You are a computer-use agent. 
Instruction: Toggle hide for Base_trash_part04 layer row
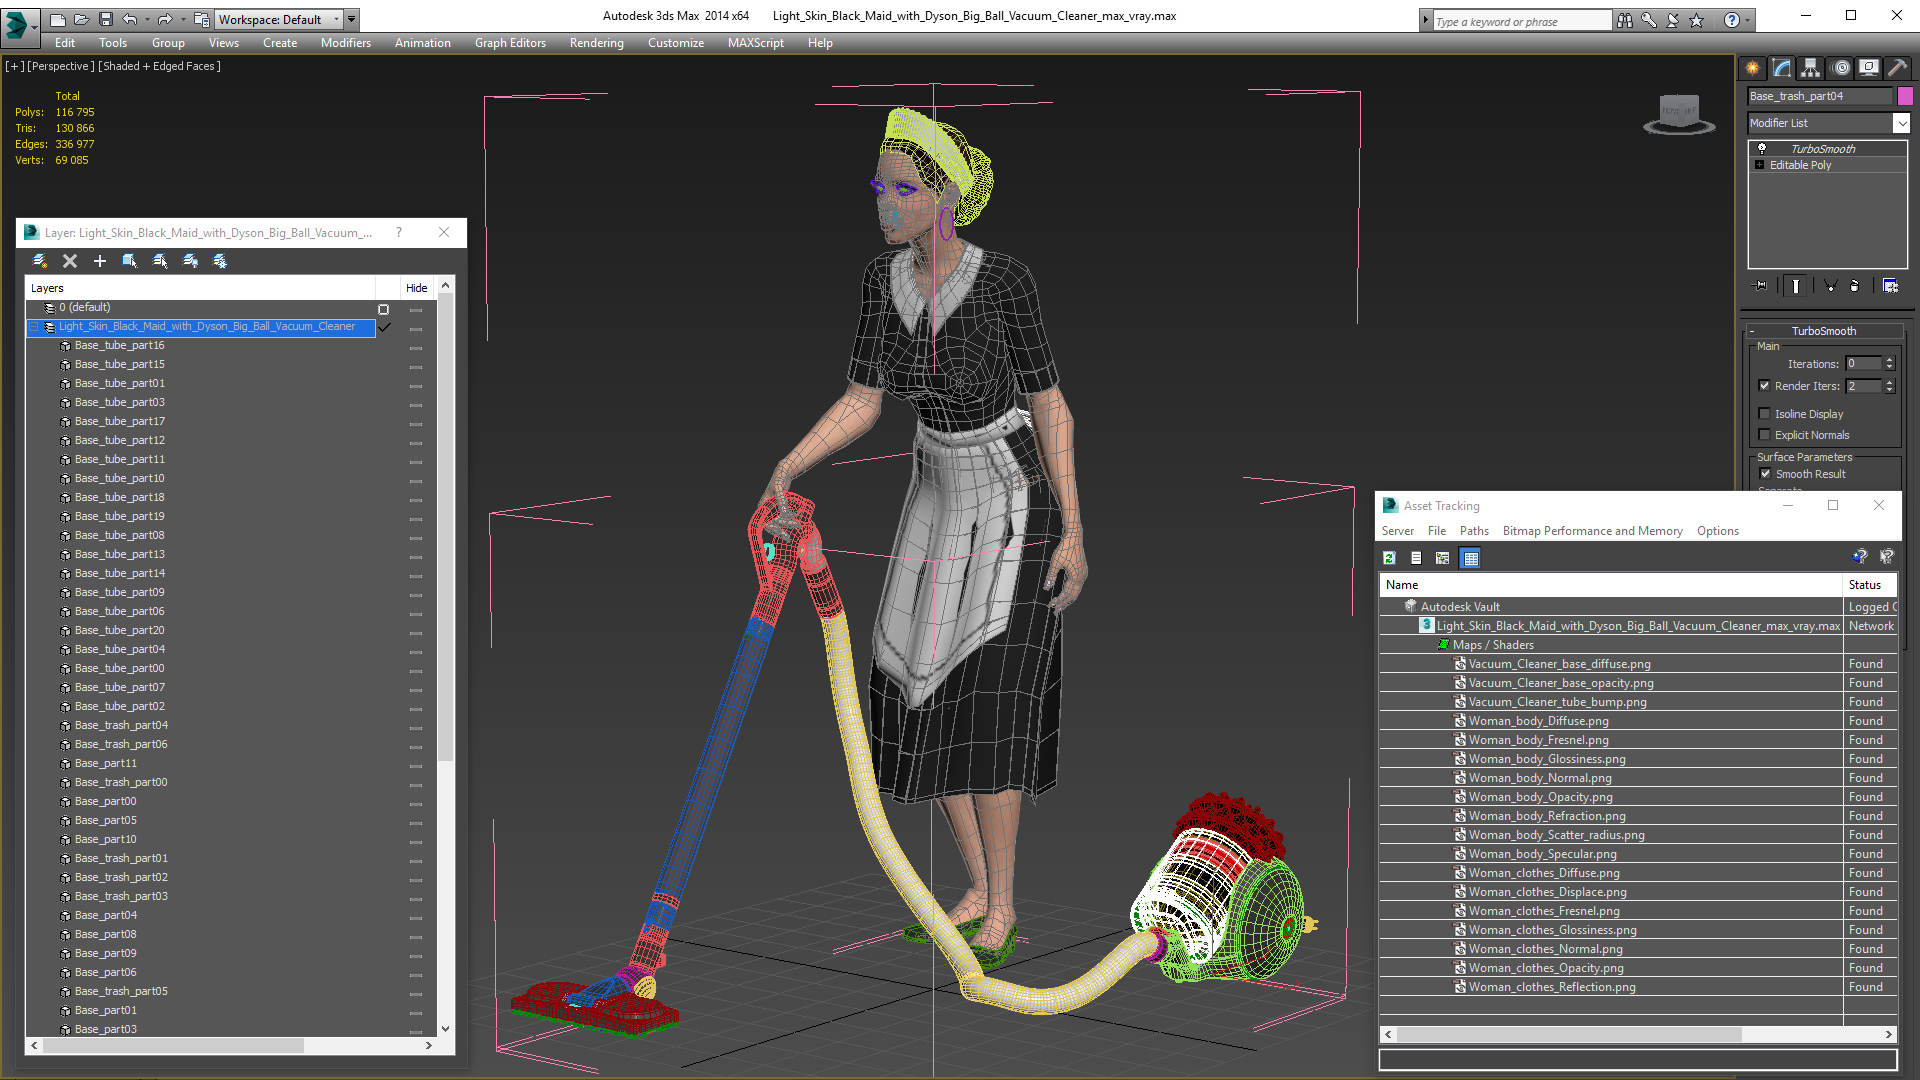(x=416, y=726)
